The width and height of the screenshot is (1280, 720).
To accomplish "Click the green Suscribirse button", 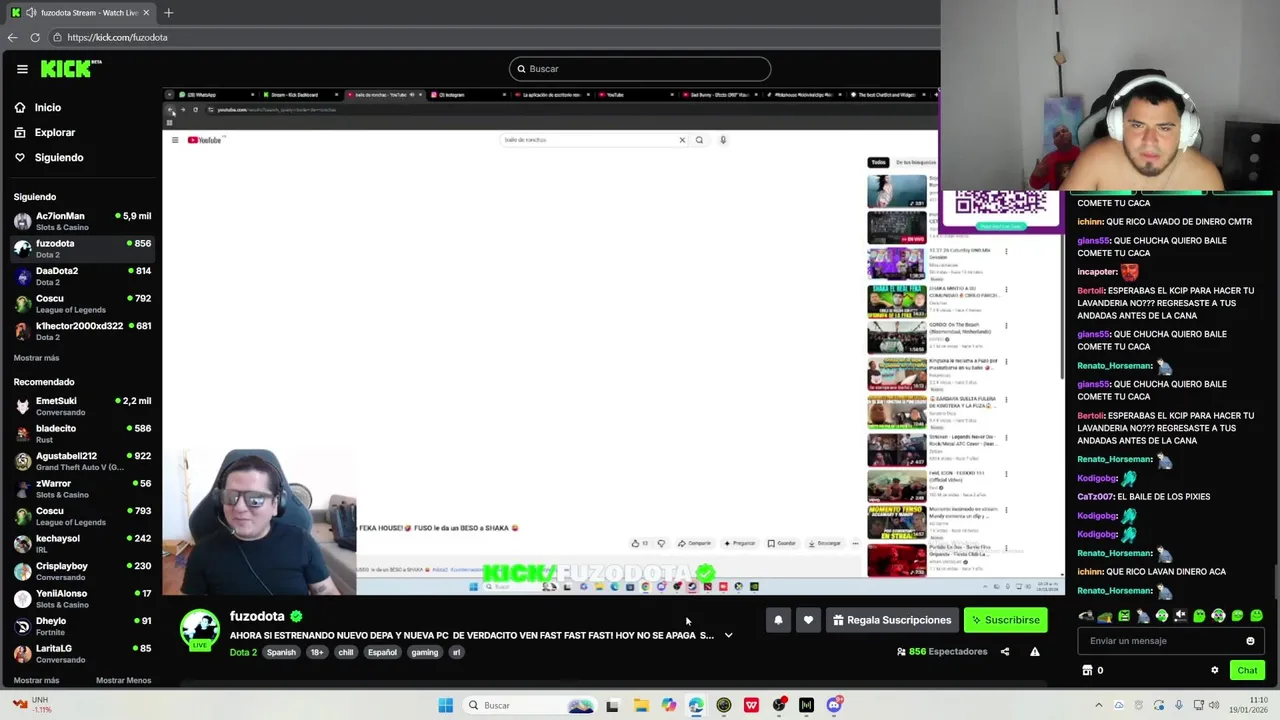I will pos(1005,620).
